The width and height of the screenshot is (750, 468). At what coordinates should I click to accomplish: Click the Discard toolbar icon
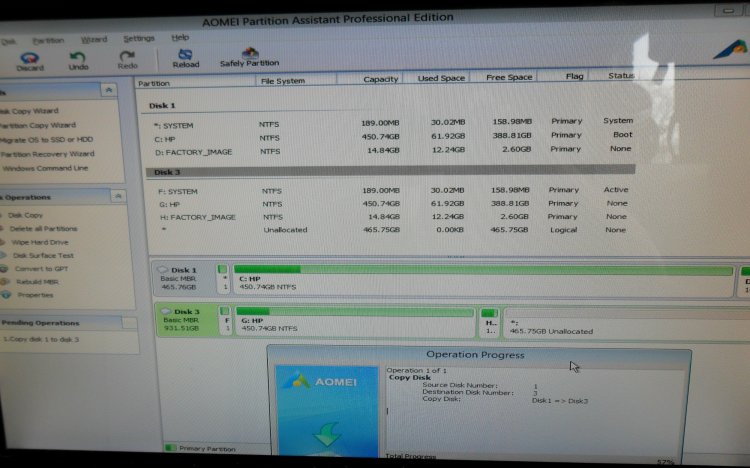30,62
